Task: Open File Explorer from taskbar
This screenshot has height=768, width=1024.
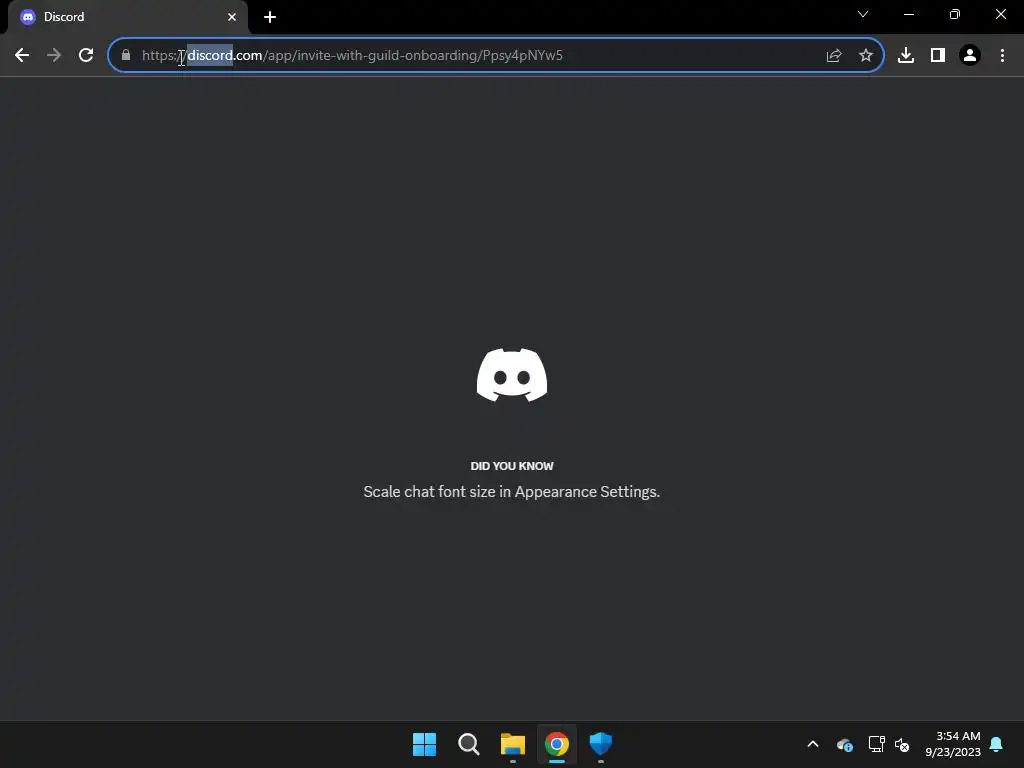Action: pyautogui.click(x=513, y=744)
